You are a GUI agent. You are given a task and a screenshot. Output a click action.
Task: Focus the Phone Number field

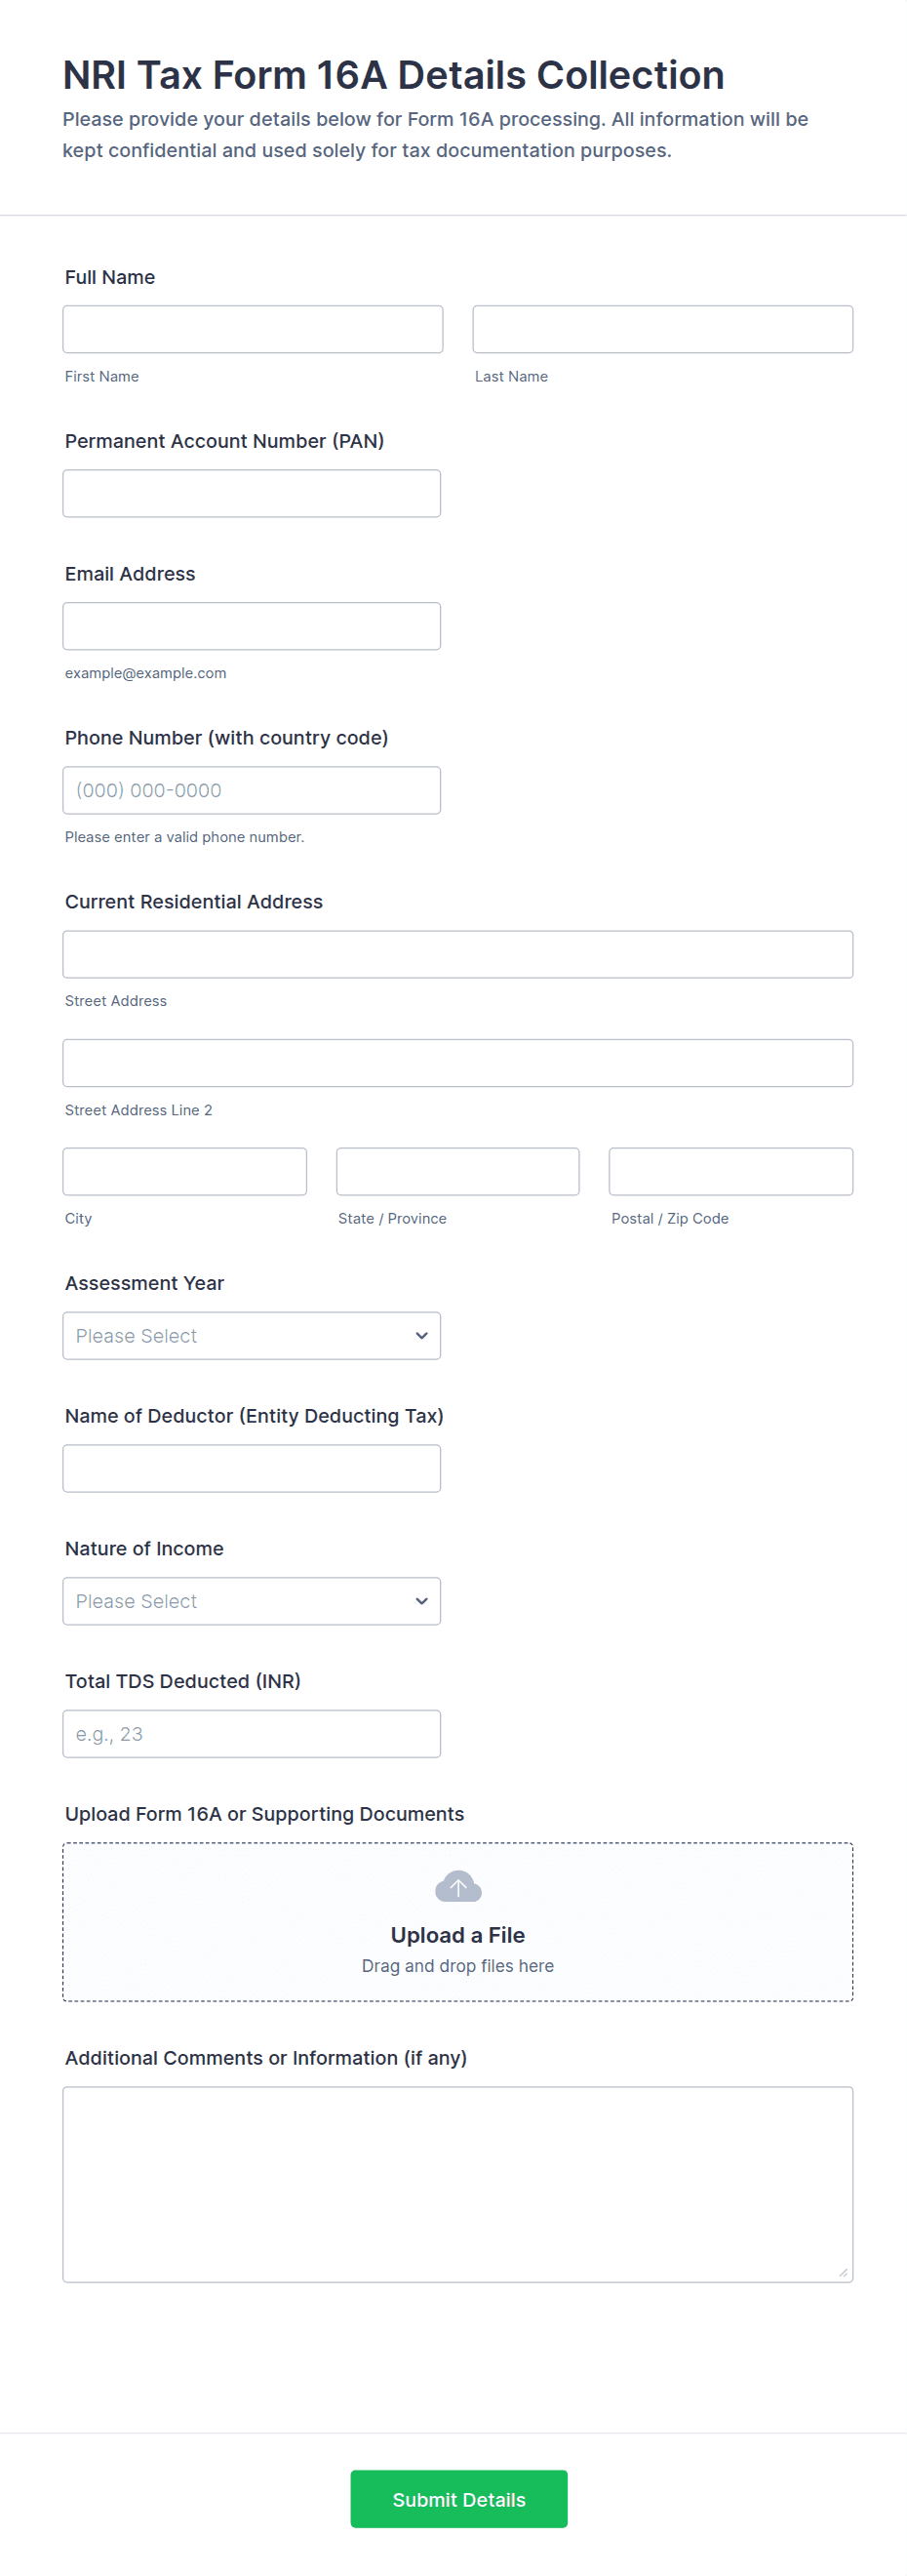pyautogui.click(x=251, y=790)
